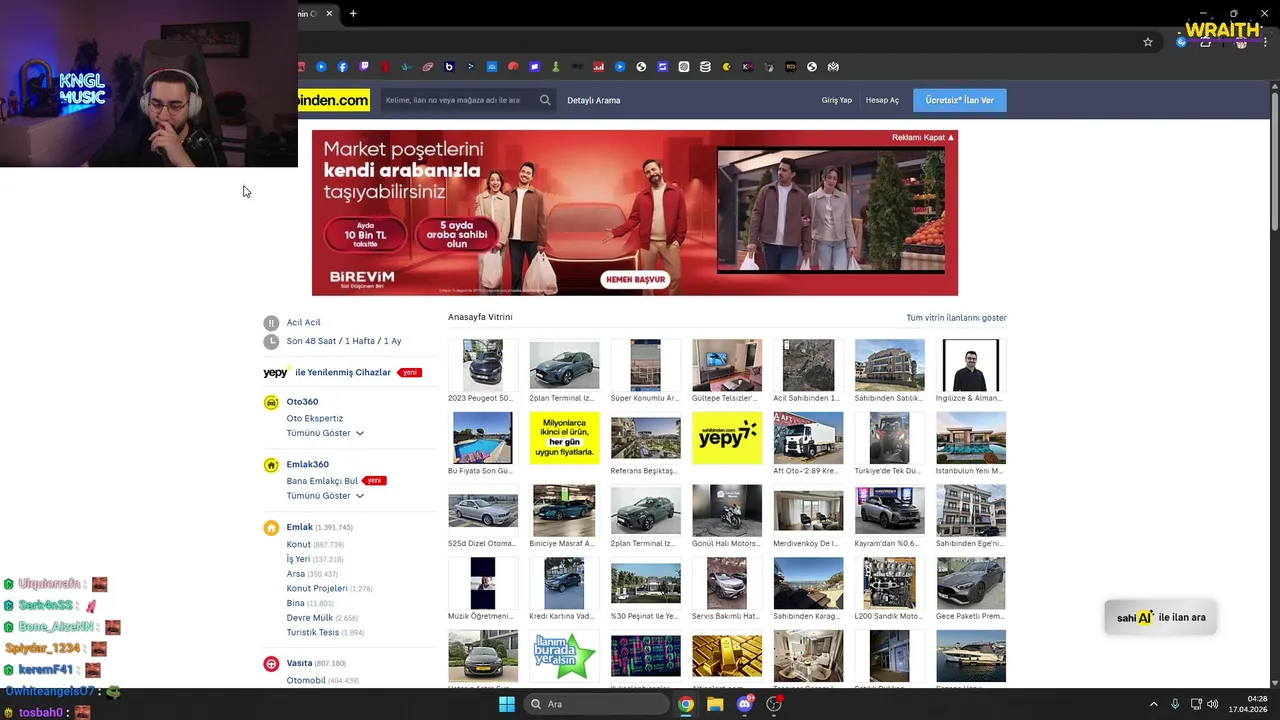1280x720 pixels.
Task: Open the Aft Oto truck listing
Action: [808, 438]
